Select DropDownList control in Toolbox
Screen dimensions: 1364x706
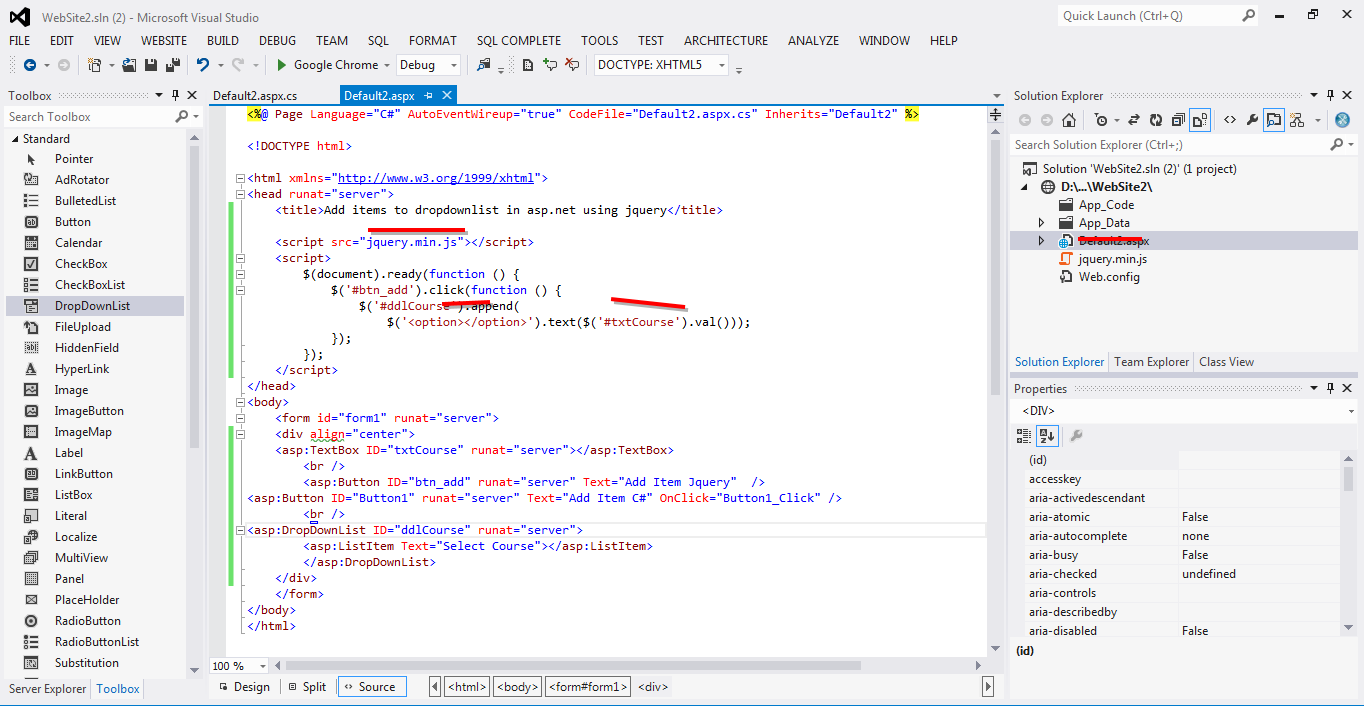(x=95, y=306)
